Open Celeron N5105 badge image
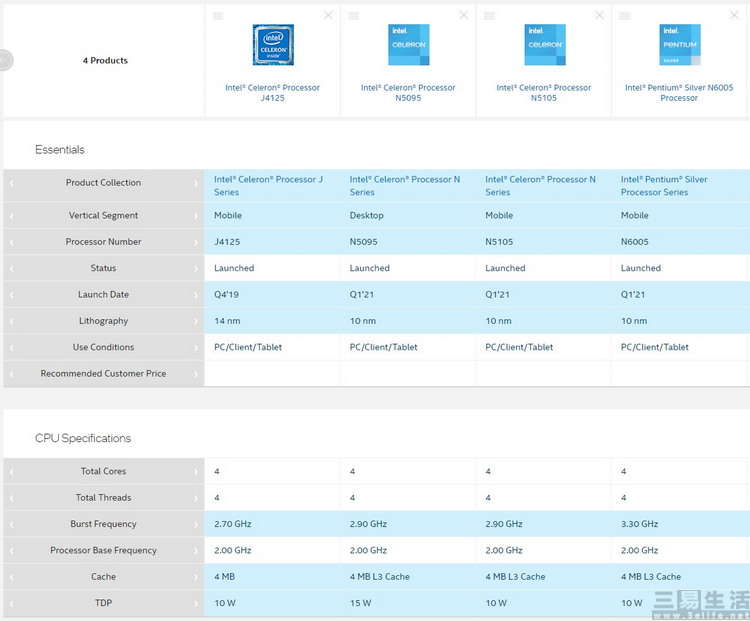 coord(545,44)
